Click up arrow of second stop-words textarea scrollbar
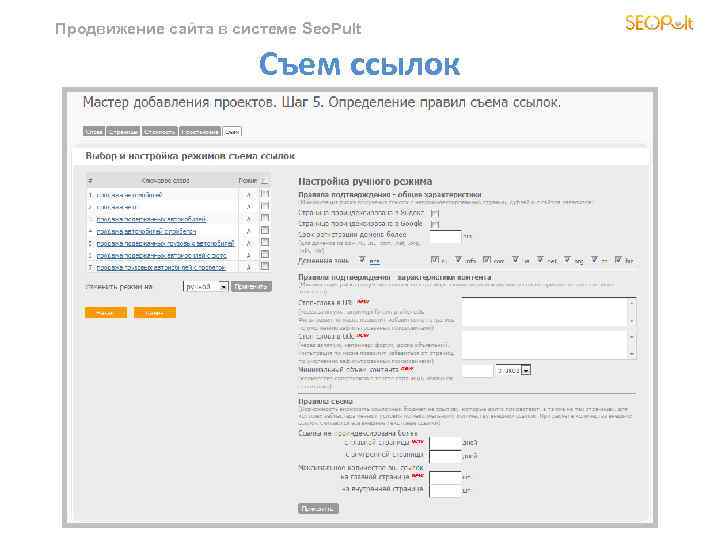720x540 pixels. pos(632,337)
